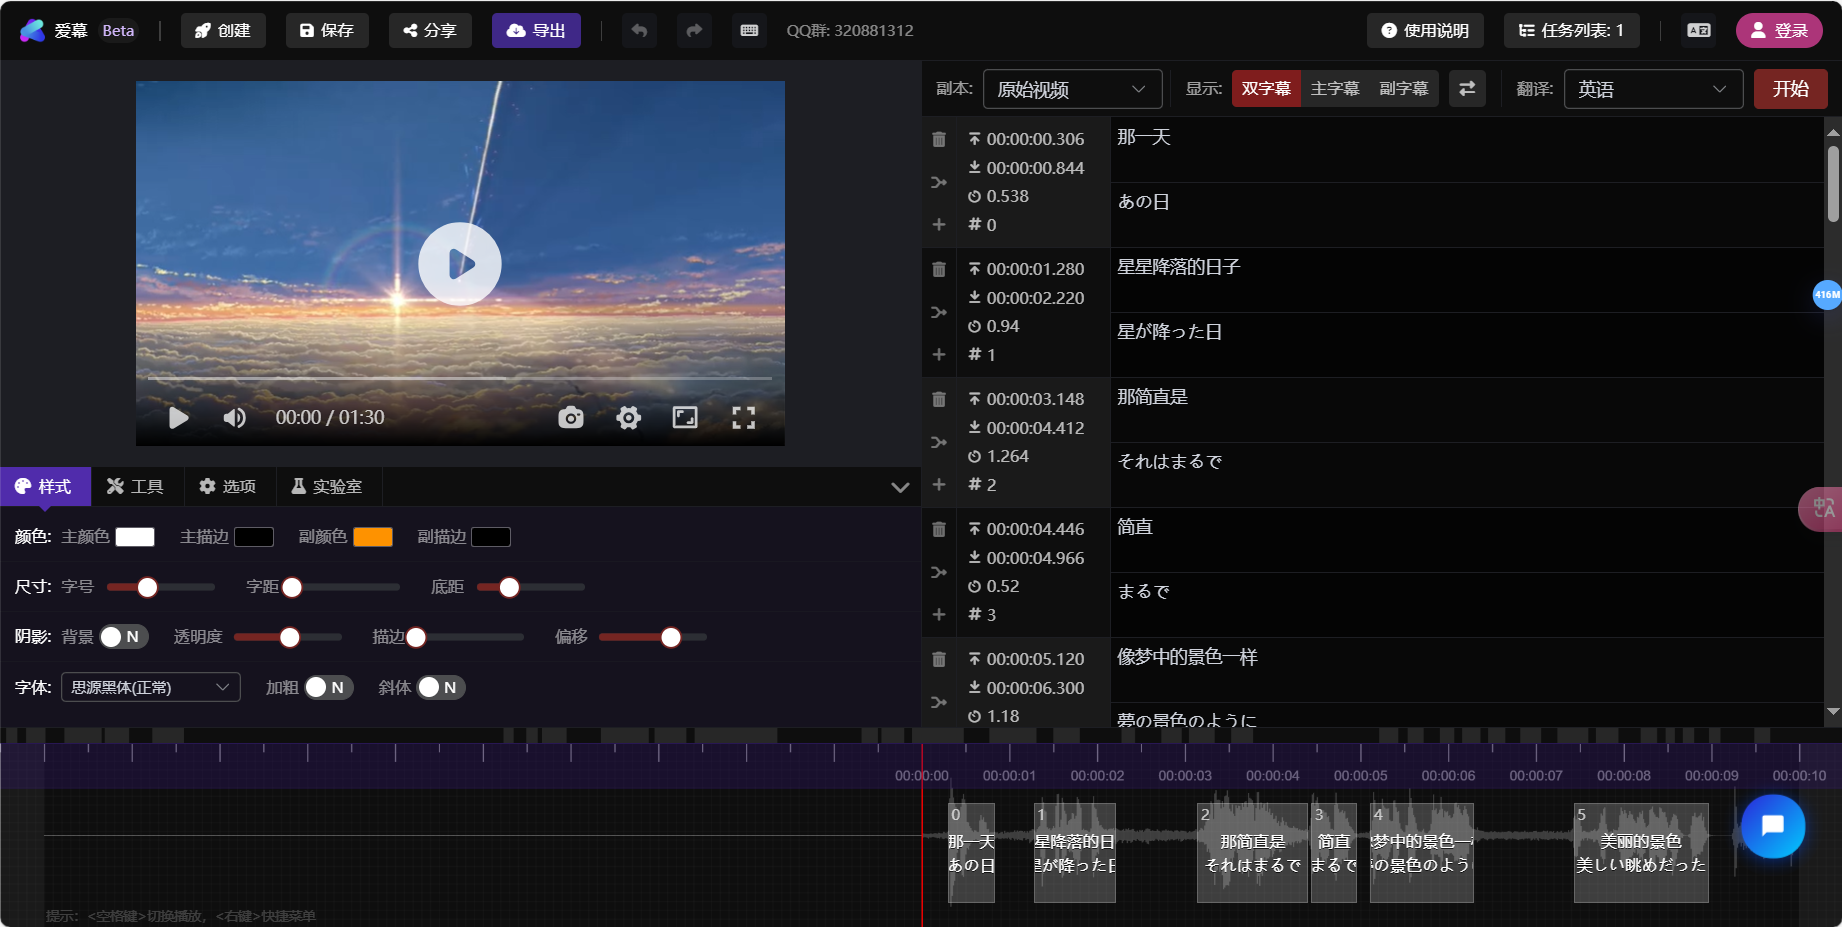
Task: Take a screenshot with the camera icon
Action: click(x=571, y=418)
